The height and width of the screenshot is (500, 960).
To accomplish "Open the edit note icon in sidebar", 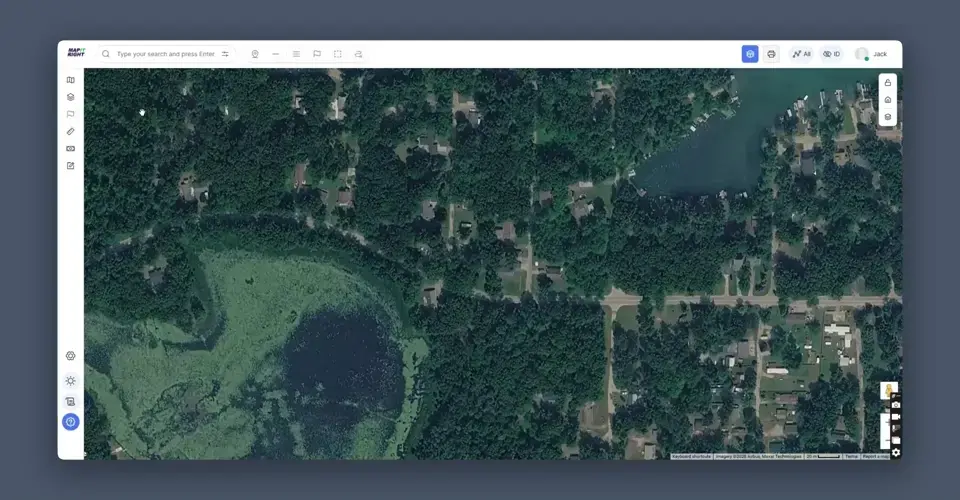I will [x=70, y=166].
